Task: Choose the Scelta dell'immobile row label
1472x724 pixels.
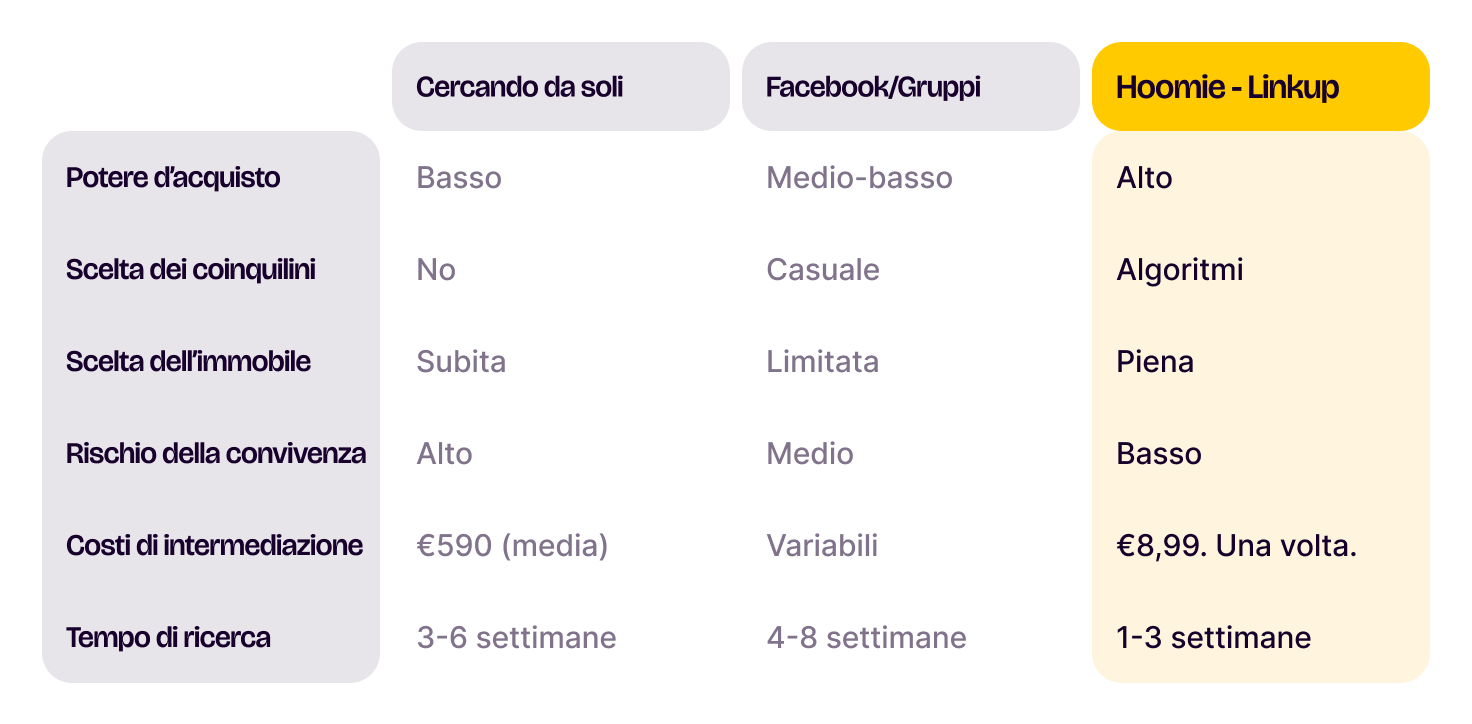Action: [x=189, y=362]
